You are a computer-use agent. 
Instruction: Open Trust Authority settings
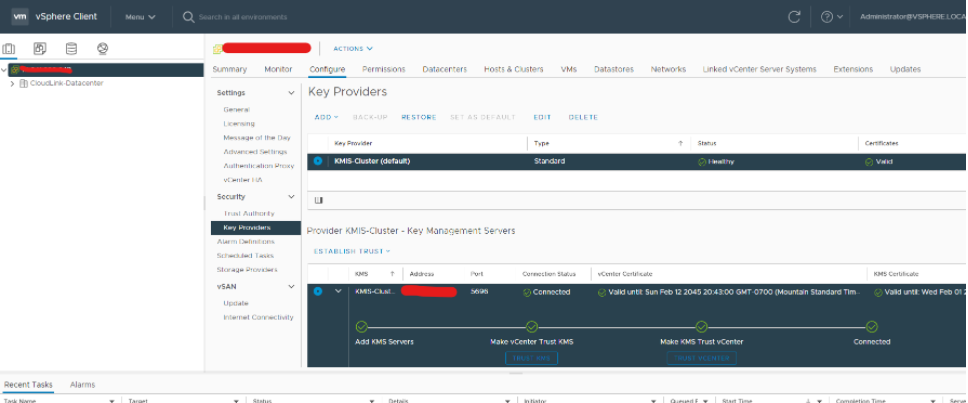pos(249,214)
